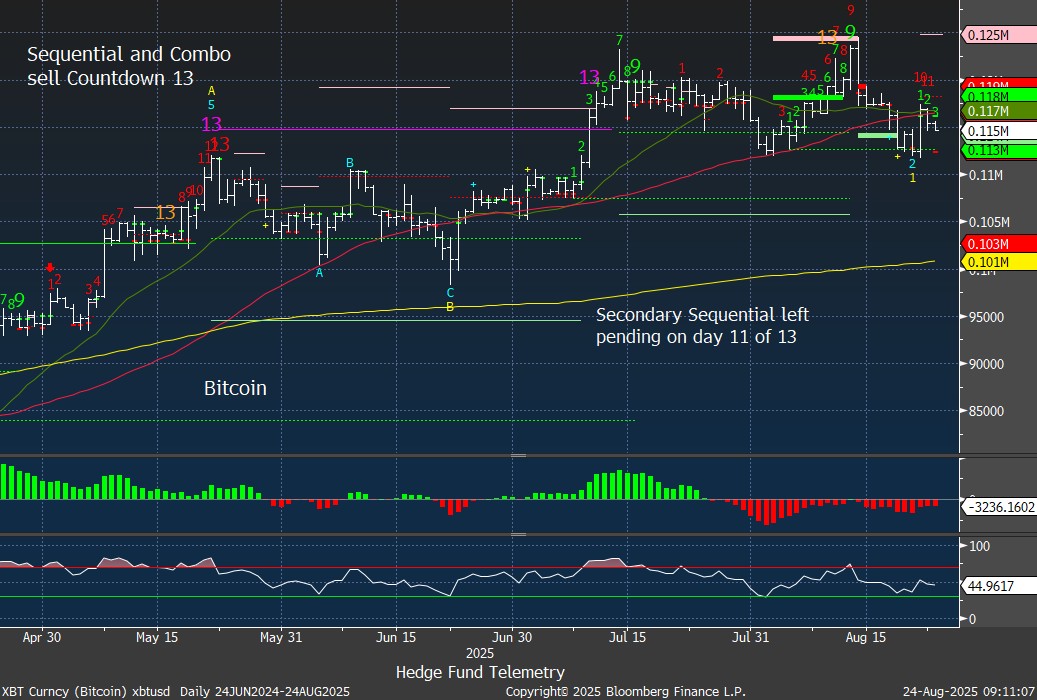Click the cyan wave A label under the early-June low
This screenshot has height=700, width=1037.
[x=319, y=273]
